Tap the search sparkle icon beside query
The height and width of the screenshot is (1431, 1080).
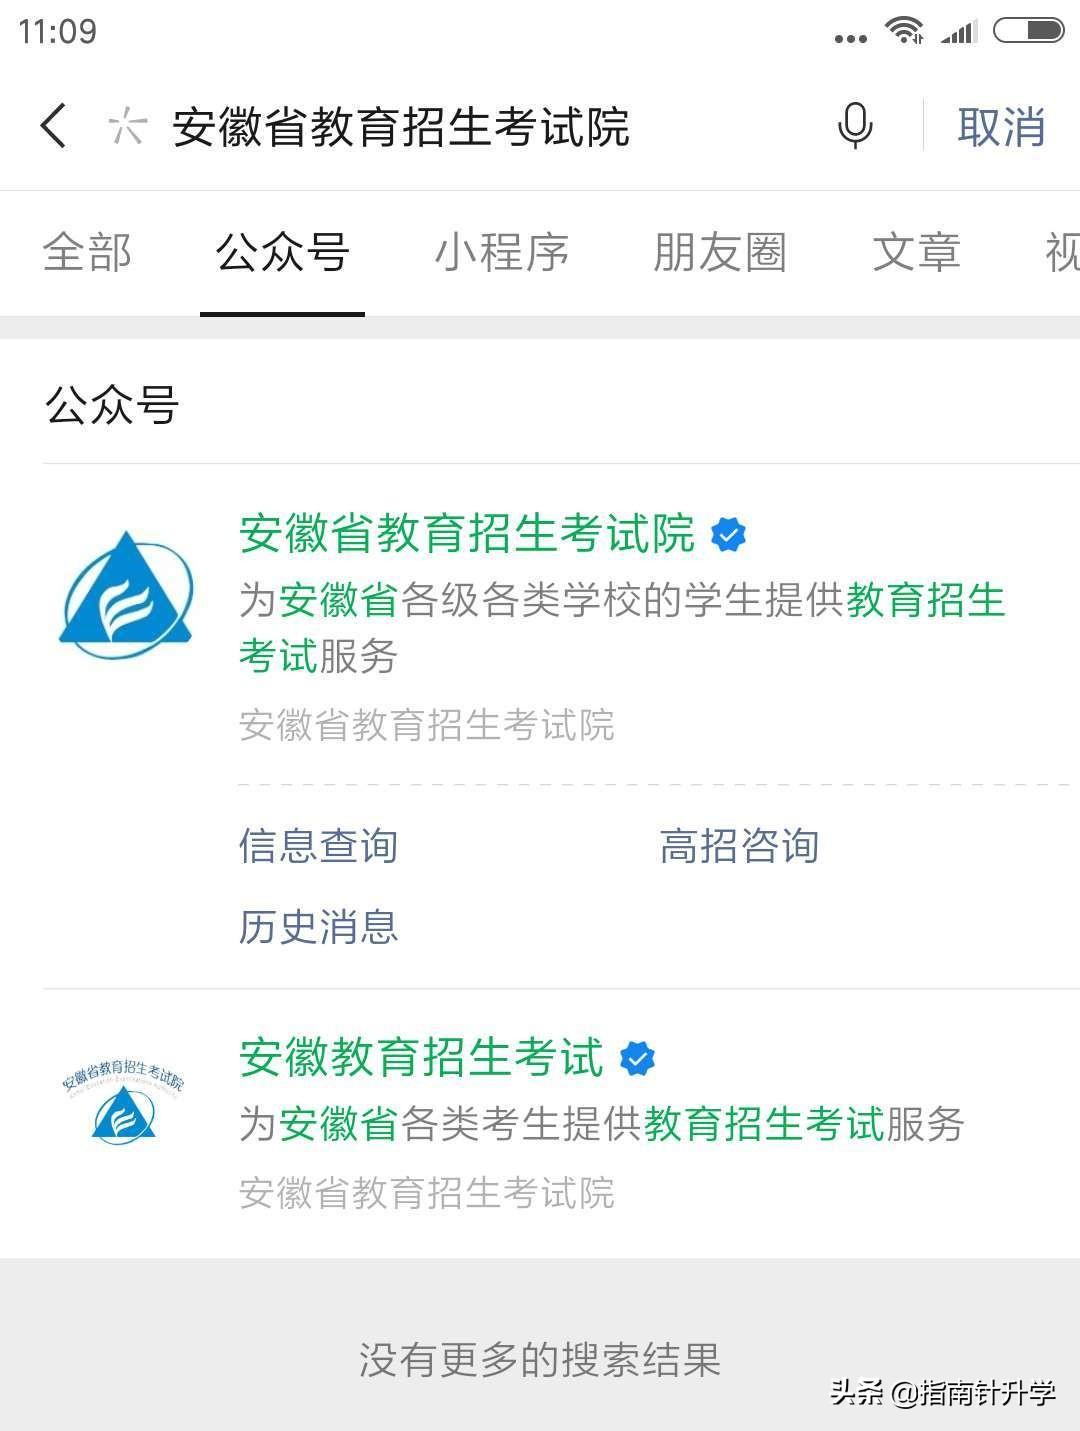pos(128,127)
